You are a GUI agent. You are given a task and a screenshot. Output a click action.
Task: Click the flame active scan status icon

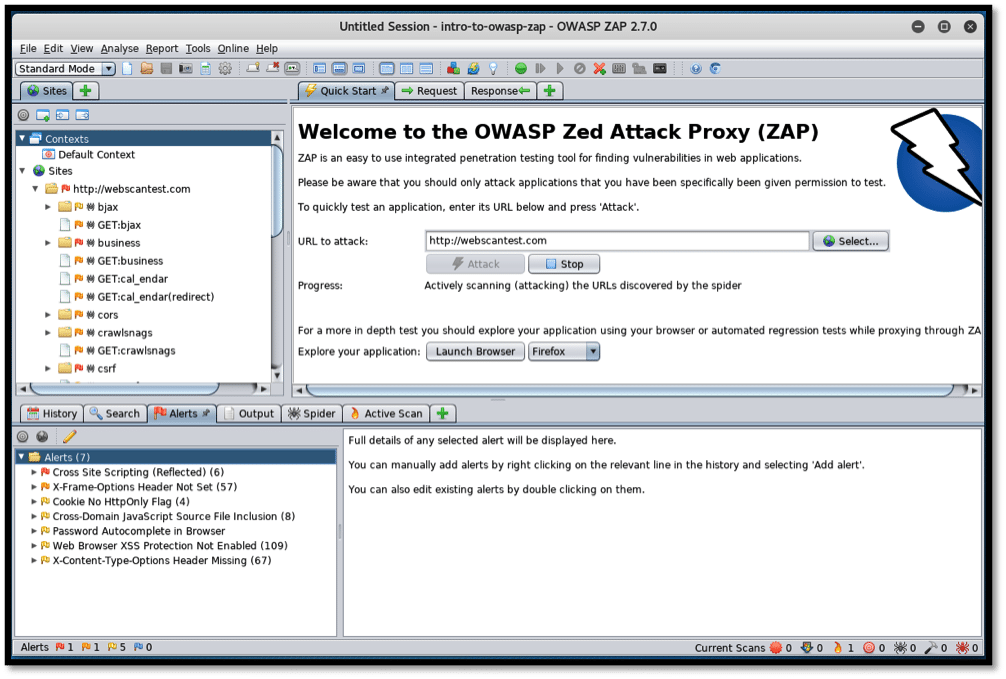click(x=838, y=648)
